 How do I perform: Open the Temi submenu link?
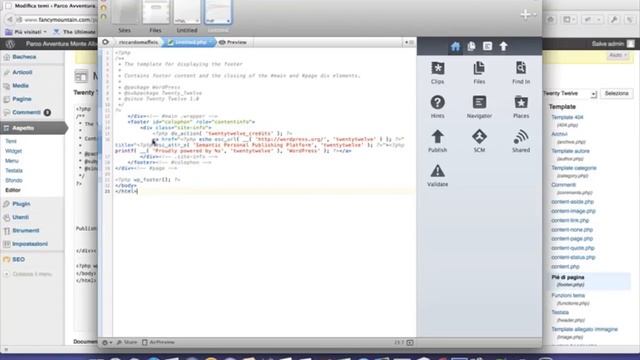[11, 141]
